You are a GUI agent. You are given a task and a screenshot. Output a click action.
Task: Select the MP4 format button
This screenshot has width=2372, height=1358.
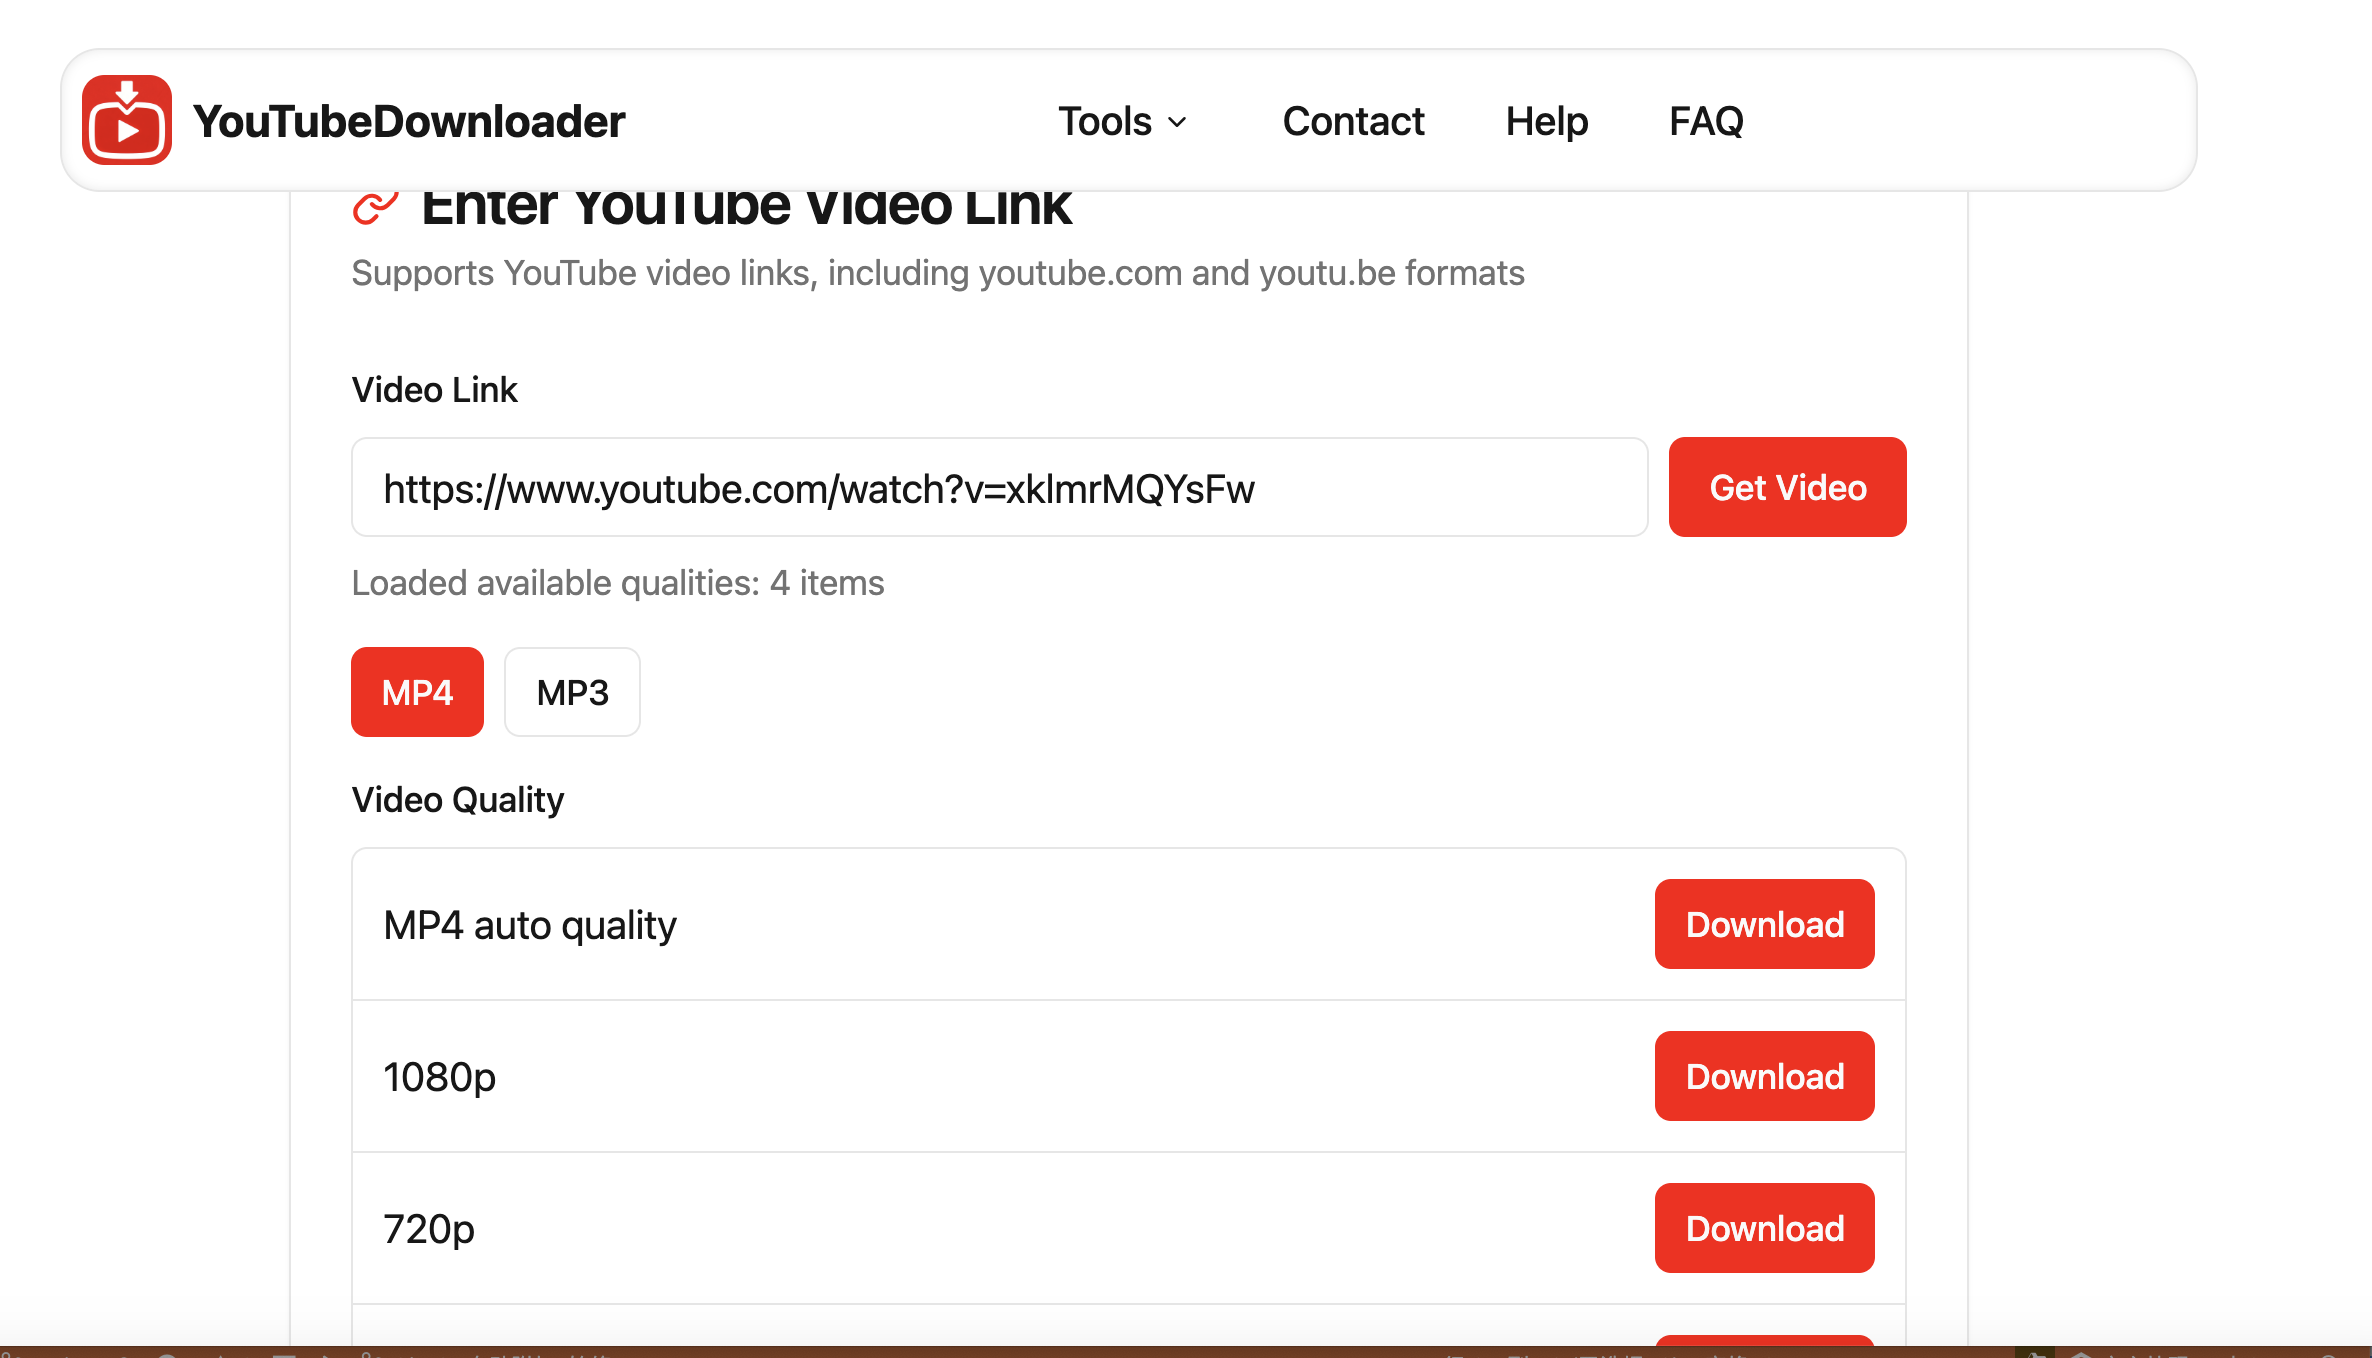pos(417,691)
